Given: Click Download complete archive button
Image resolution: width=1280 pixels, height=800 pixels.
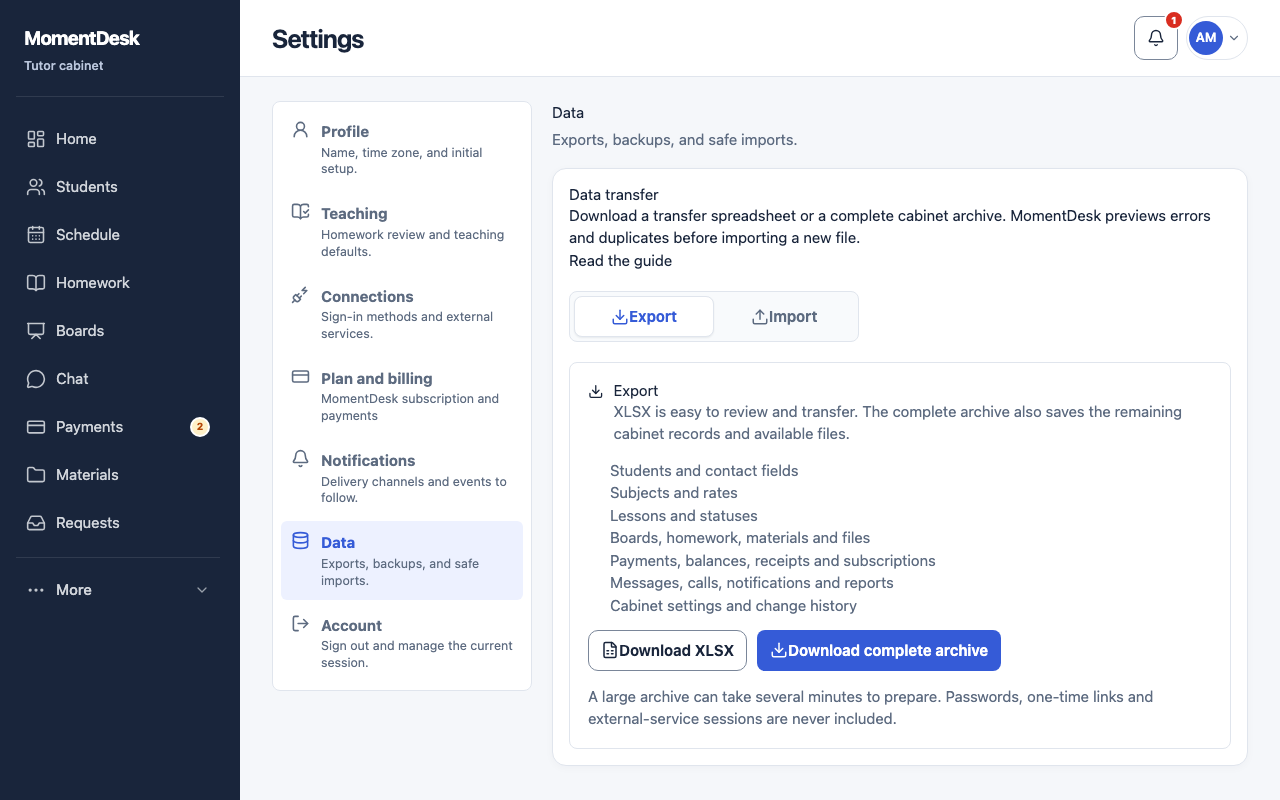Looking at the screenshot, I should coord(879,650).
